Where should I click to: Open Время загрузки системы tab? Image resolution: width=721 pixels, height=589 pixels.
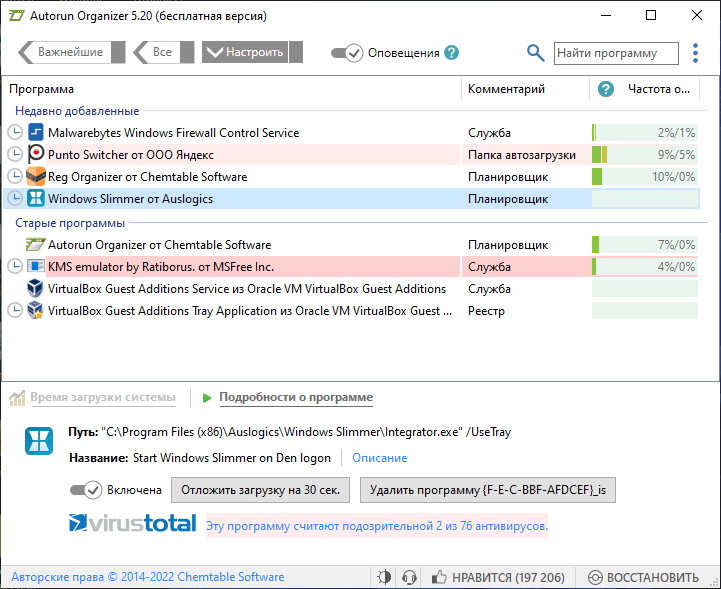click(103, 397)
